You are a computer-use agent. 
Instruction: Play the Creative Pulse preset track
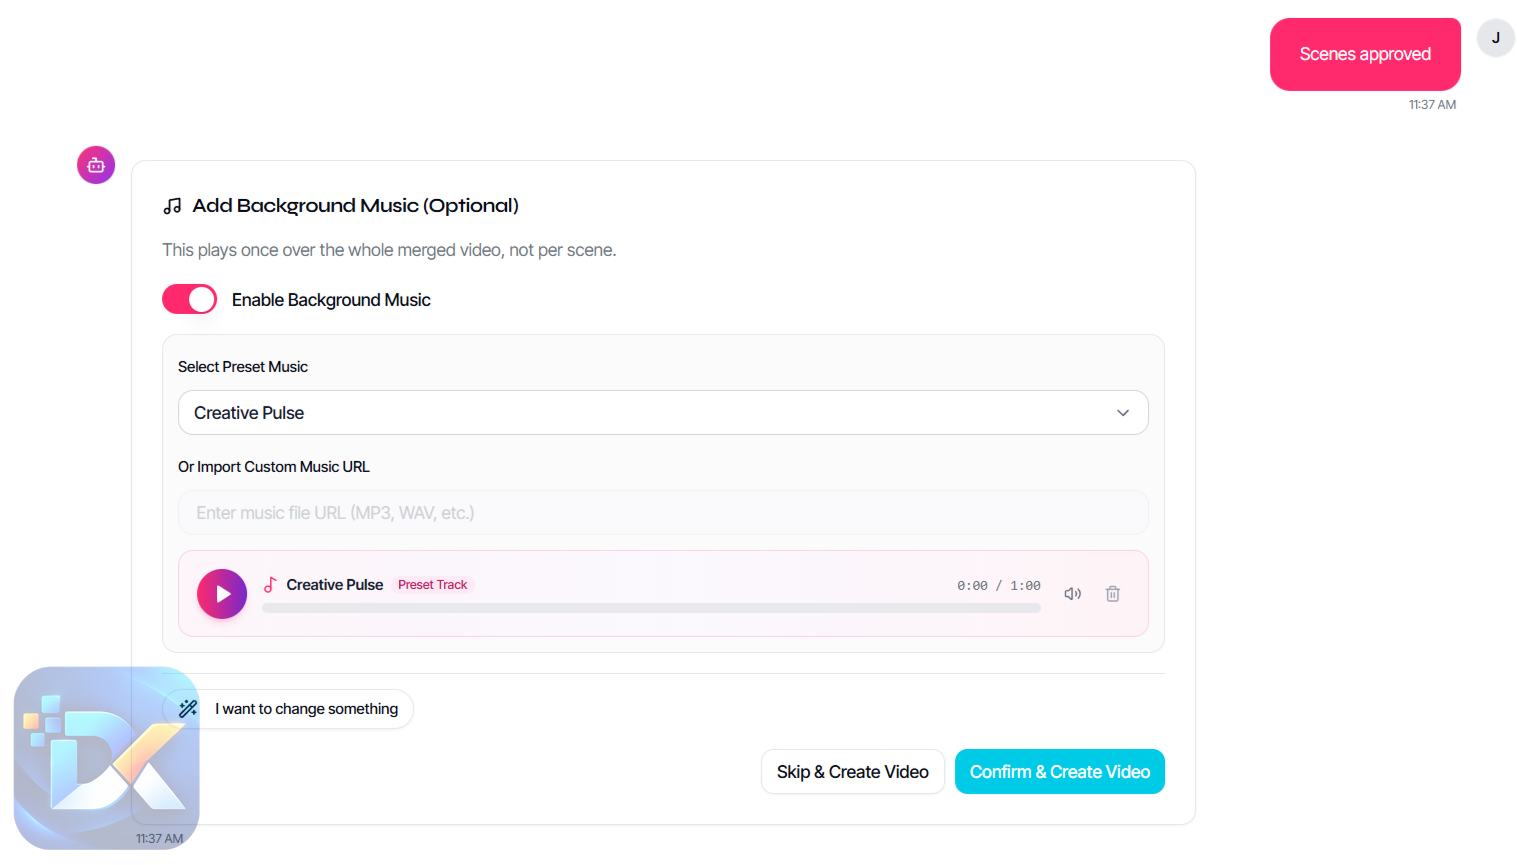222,594
